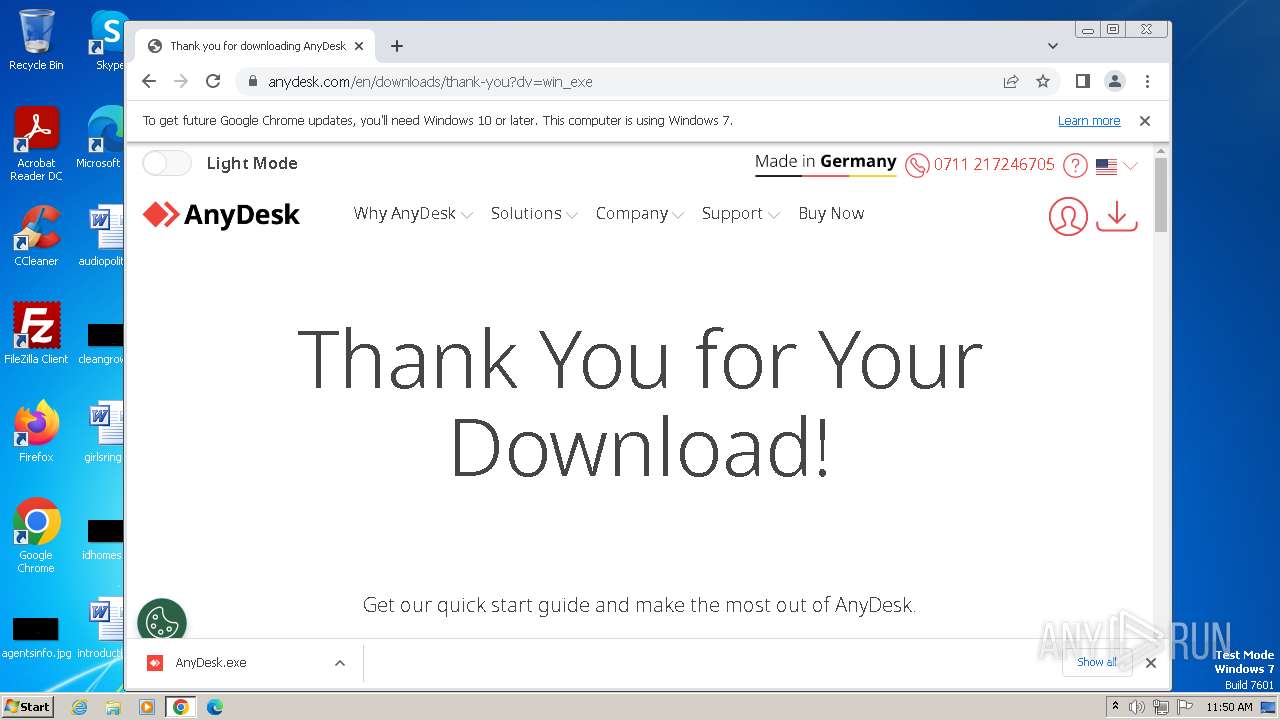Open Google Chrome desktop shortcut
The height and width of the screenshot is (720, 1280).
pyautogui.click(x=36, y=536)
